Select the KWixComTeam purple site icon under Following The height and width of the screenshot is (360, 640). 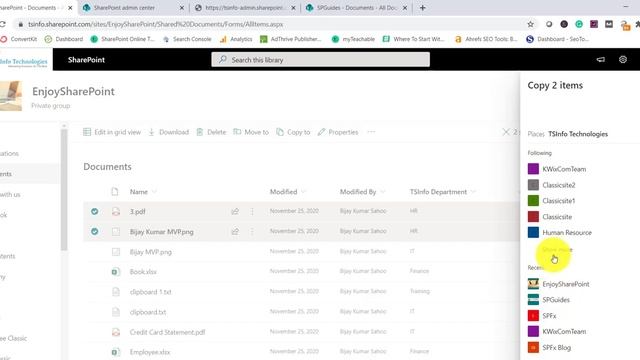tap(533, 169)
